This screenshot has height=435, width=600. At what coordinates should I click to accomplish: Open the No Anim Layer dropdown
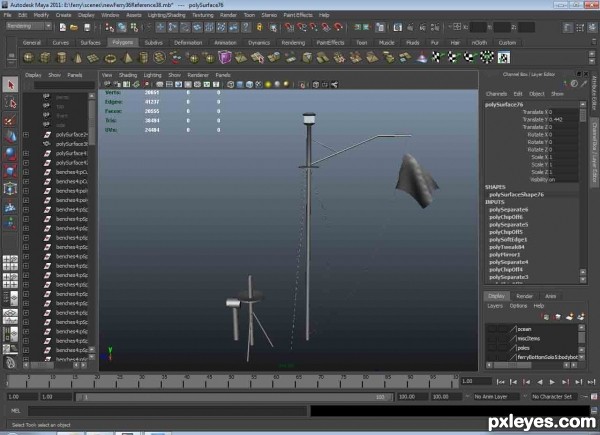[496, 397]
